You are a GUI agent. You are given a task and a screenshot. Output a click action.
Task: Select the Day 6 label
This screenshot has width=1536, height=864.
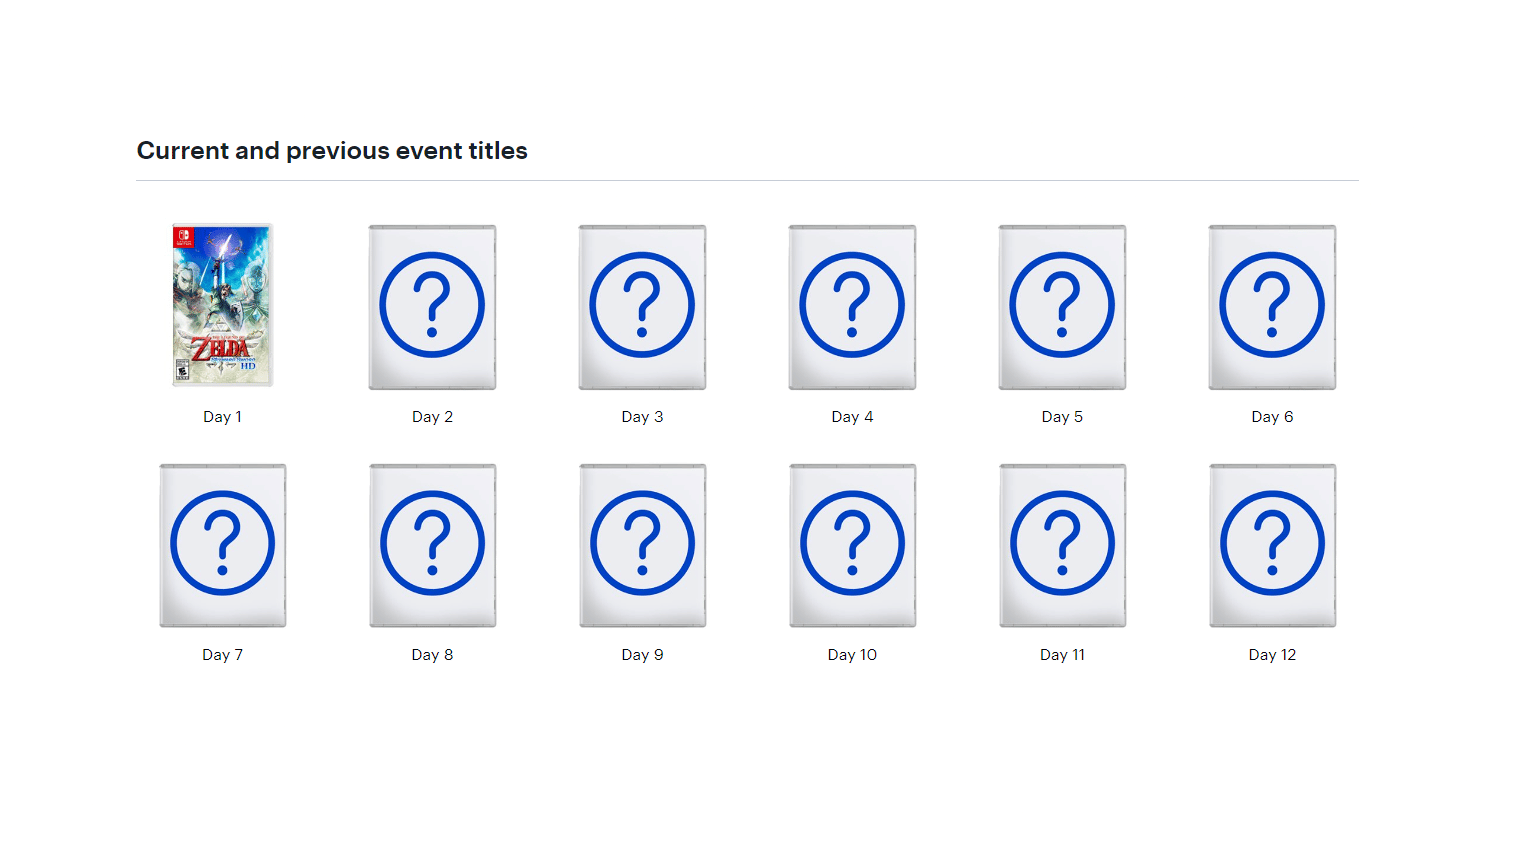tap(1272, 417)
